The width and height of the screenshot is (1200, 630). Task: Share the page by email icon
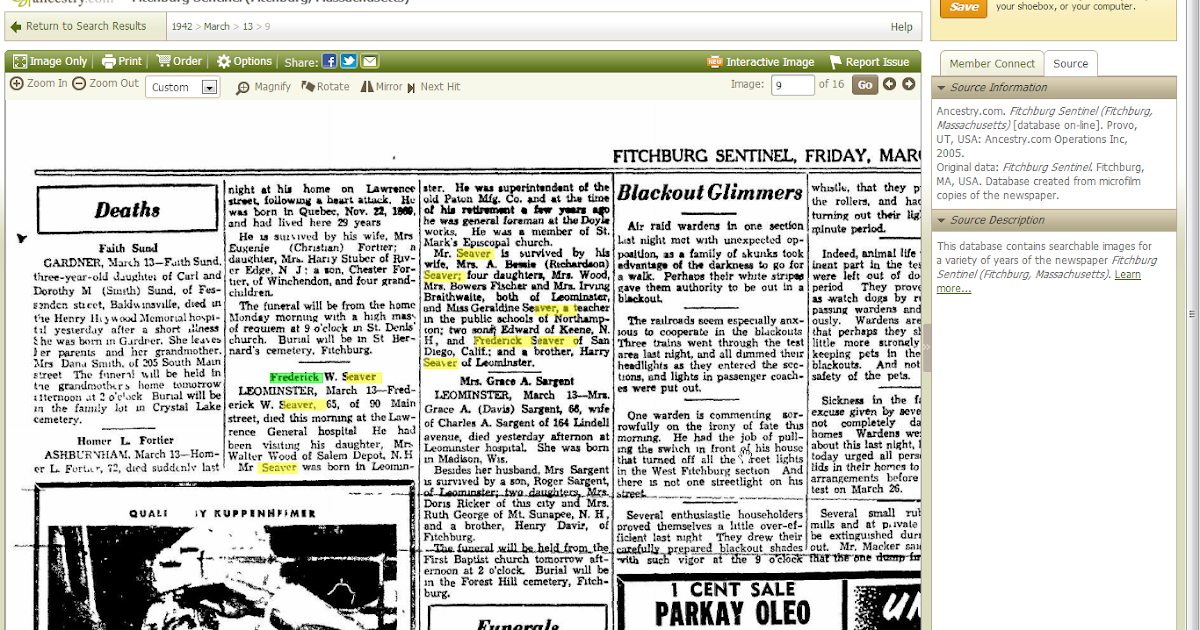pyautogui.click(x=369, y=62)
